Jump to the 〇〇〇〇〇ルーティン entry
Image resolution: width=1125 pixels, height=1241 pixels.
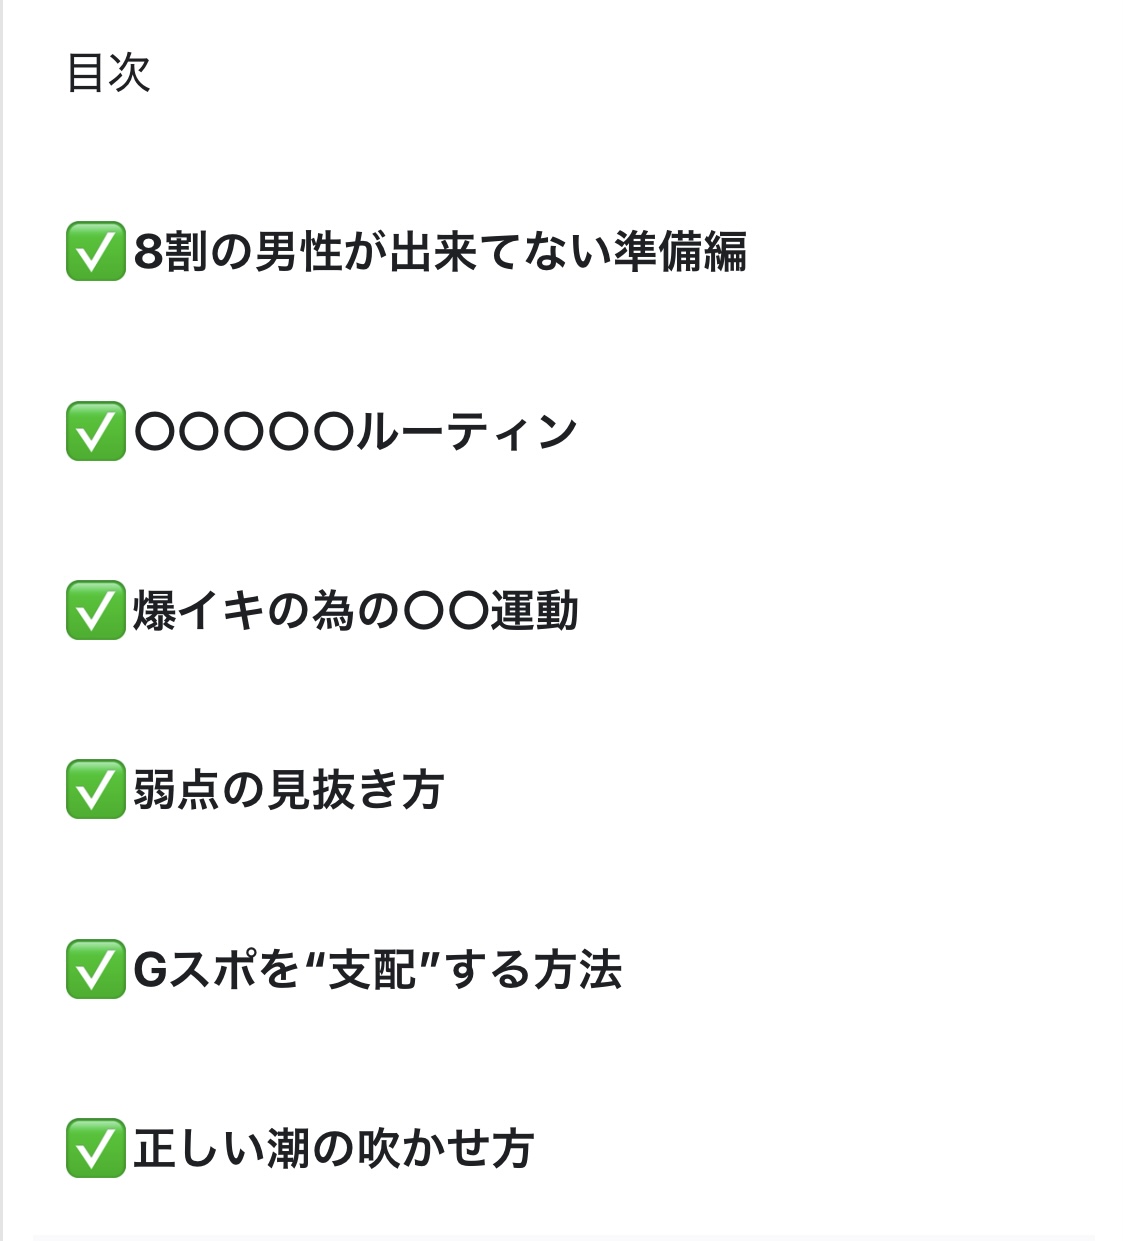click(355, 431)
